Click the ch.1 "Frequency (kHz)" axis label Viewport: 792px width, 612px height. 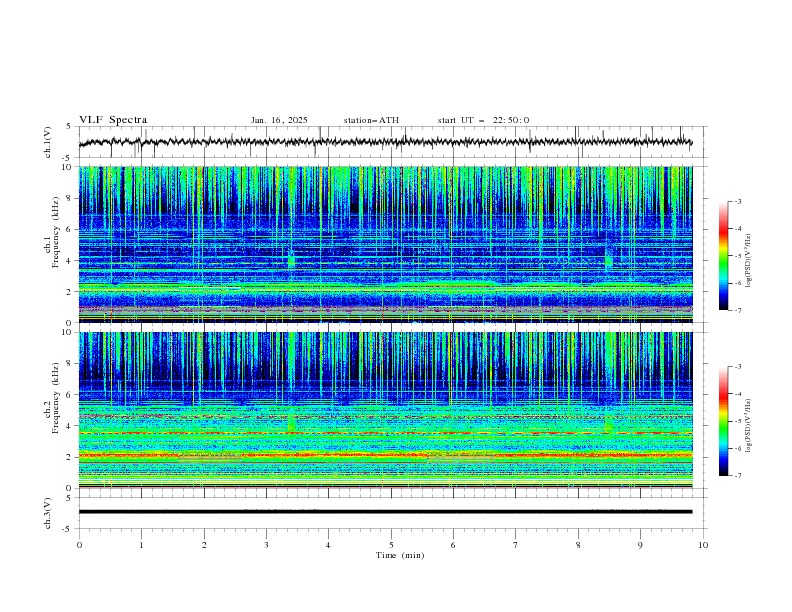point(56,232)
